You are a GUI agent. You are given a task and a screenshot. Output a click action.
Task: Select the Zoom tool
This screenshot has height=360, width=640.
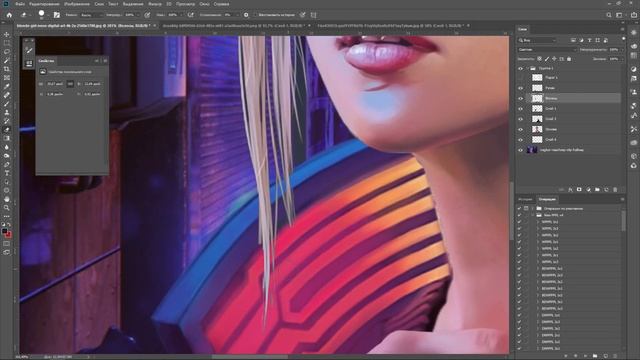(7, 208)
